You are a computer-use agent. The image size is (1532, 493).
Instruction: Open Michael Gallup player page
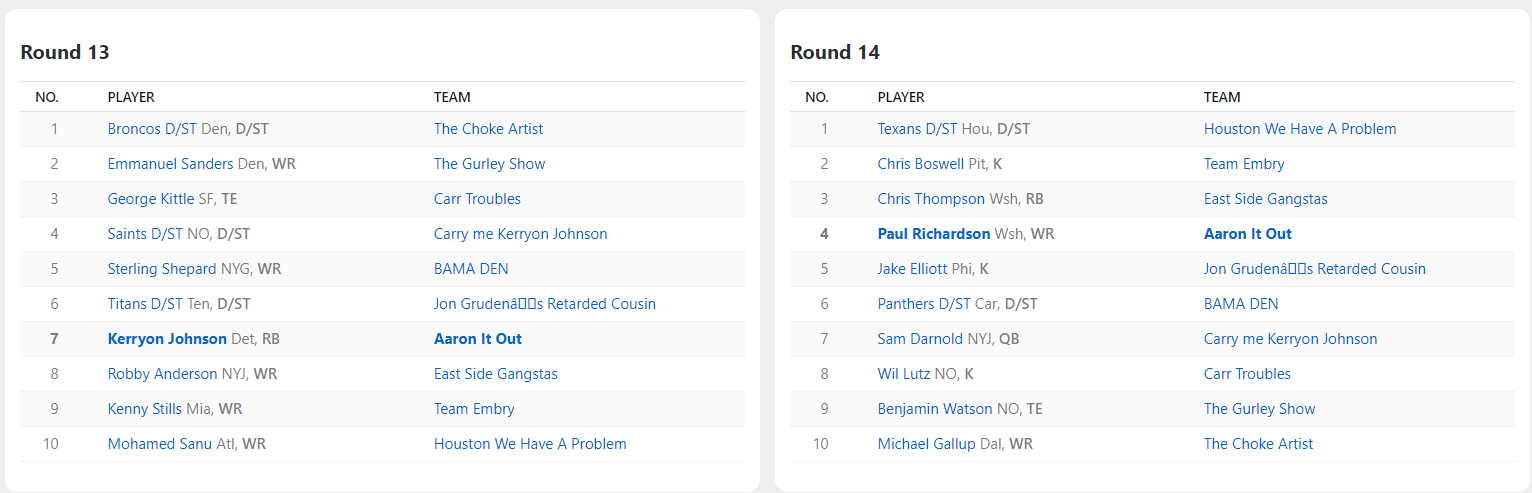point(926,444)
